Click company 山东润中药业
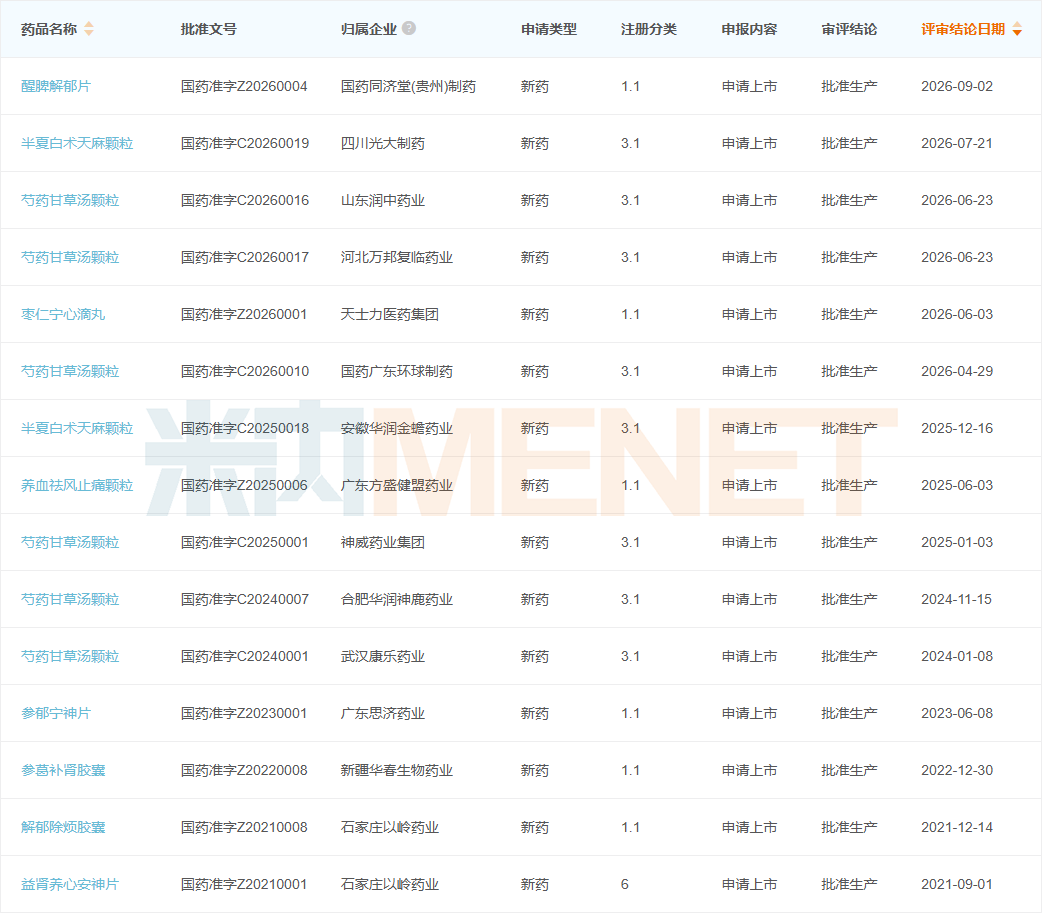The image size is (1043, 915). pos(382,201)
